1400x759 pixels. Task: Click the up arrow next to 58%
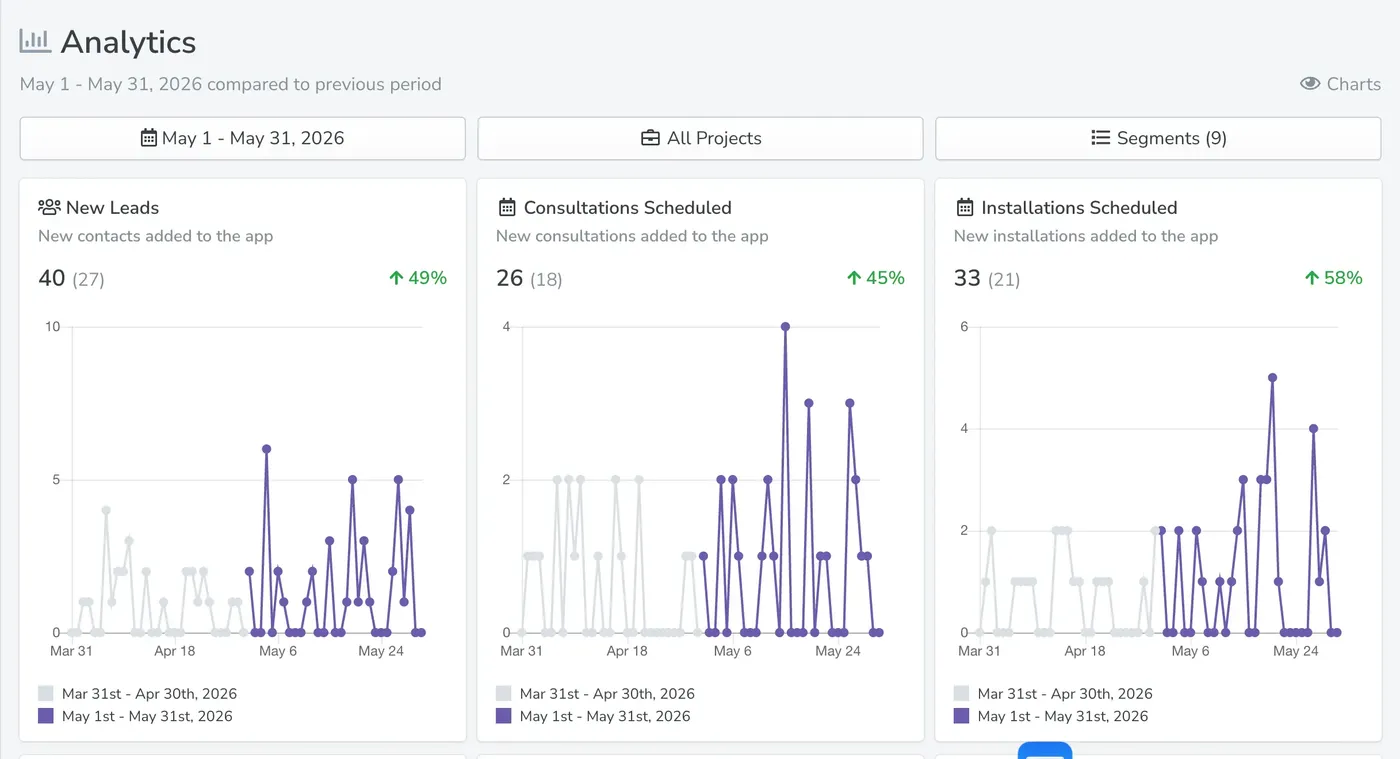[1312, 278]
